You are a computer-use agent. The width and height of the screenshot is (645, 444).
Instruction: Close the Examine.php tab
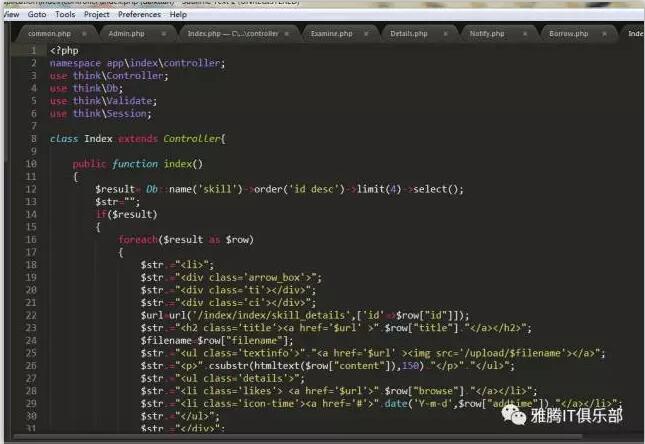pyautogui.click(x=367, y=33)
